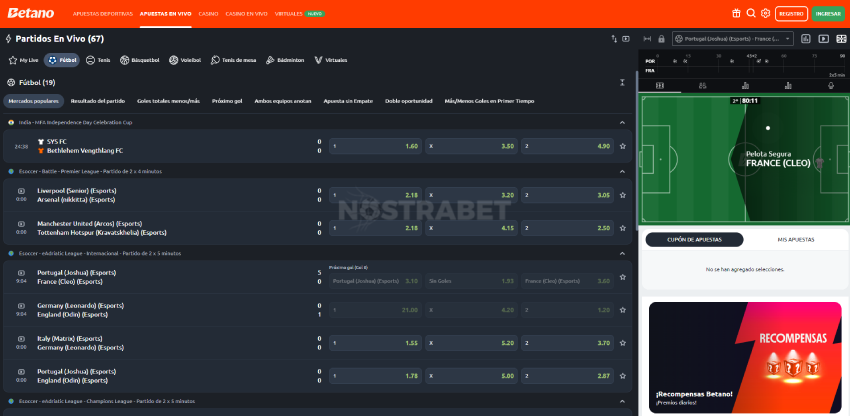Screen dimensions: 850x416
Task: Select Apuestas en Vivo menu item
Action: [x=165, y=14]
